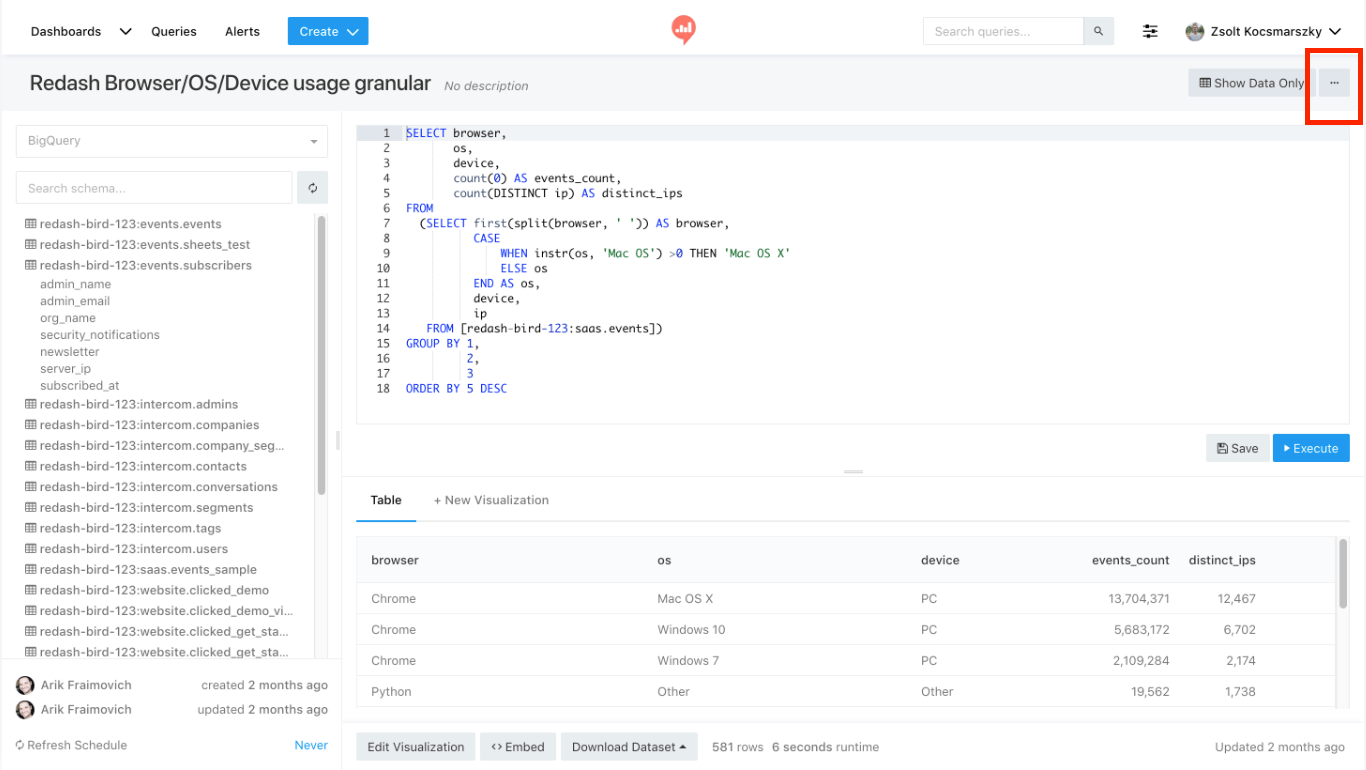This screenshot has width=1366, height=770.
Task: Select the newsletter column in schema
Action: (70, 352)
